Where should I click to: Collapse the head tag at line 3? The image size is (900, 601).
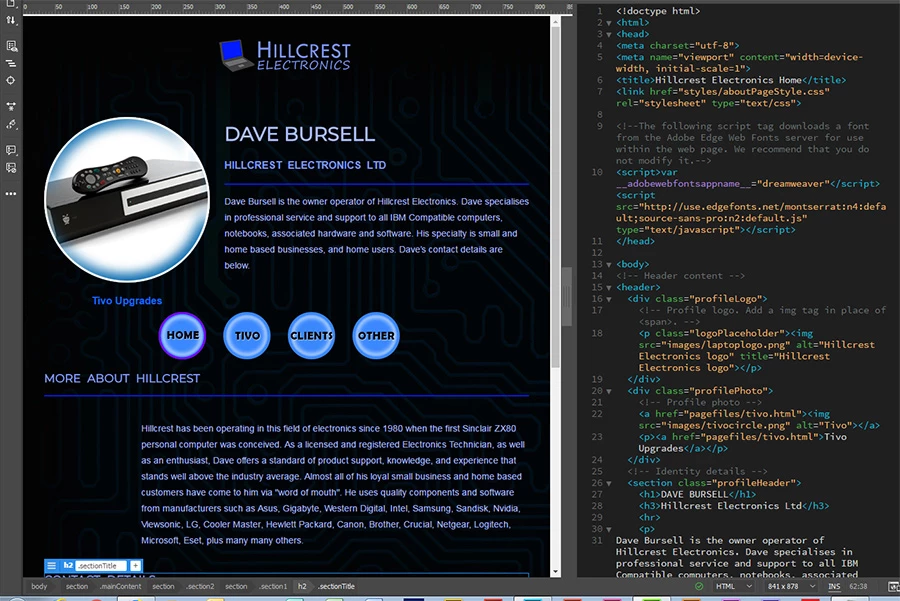609,34
